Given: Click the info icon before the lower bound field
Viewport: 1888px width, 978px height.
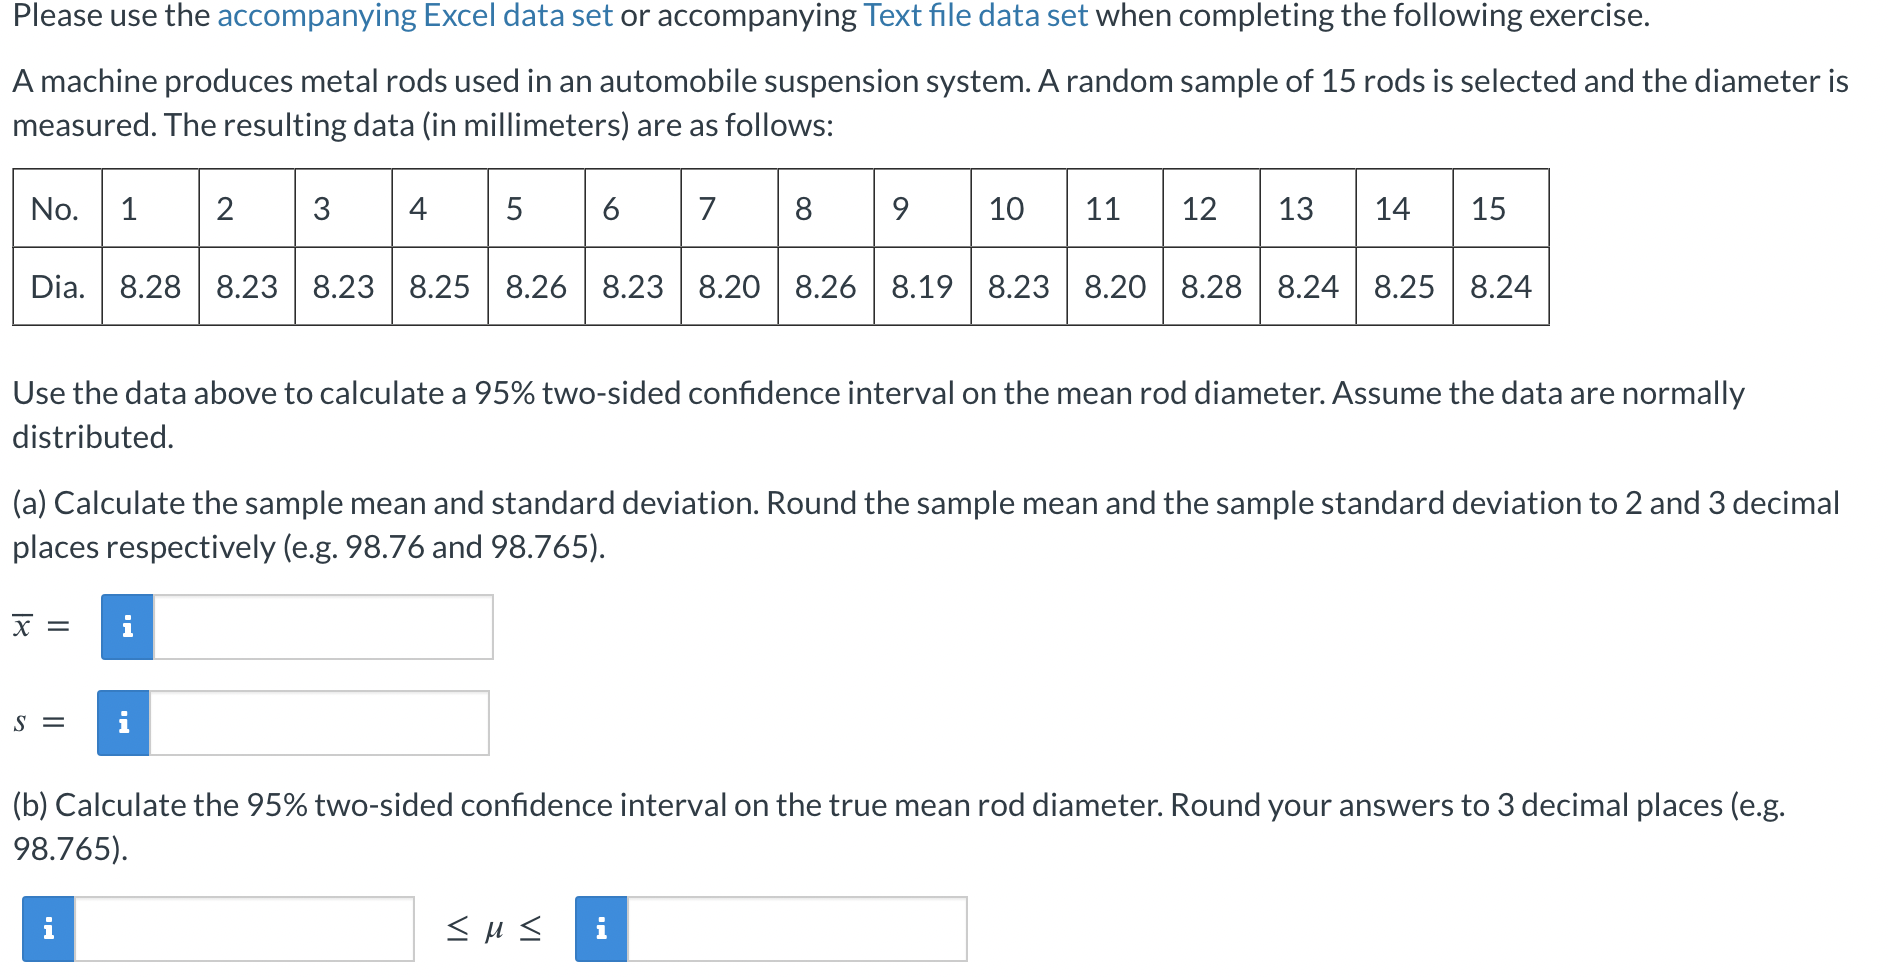Looking at the screenshot, I should [49, 930].
